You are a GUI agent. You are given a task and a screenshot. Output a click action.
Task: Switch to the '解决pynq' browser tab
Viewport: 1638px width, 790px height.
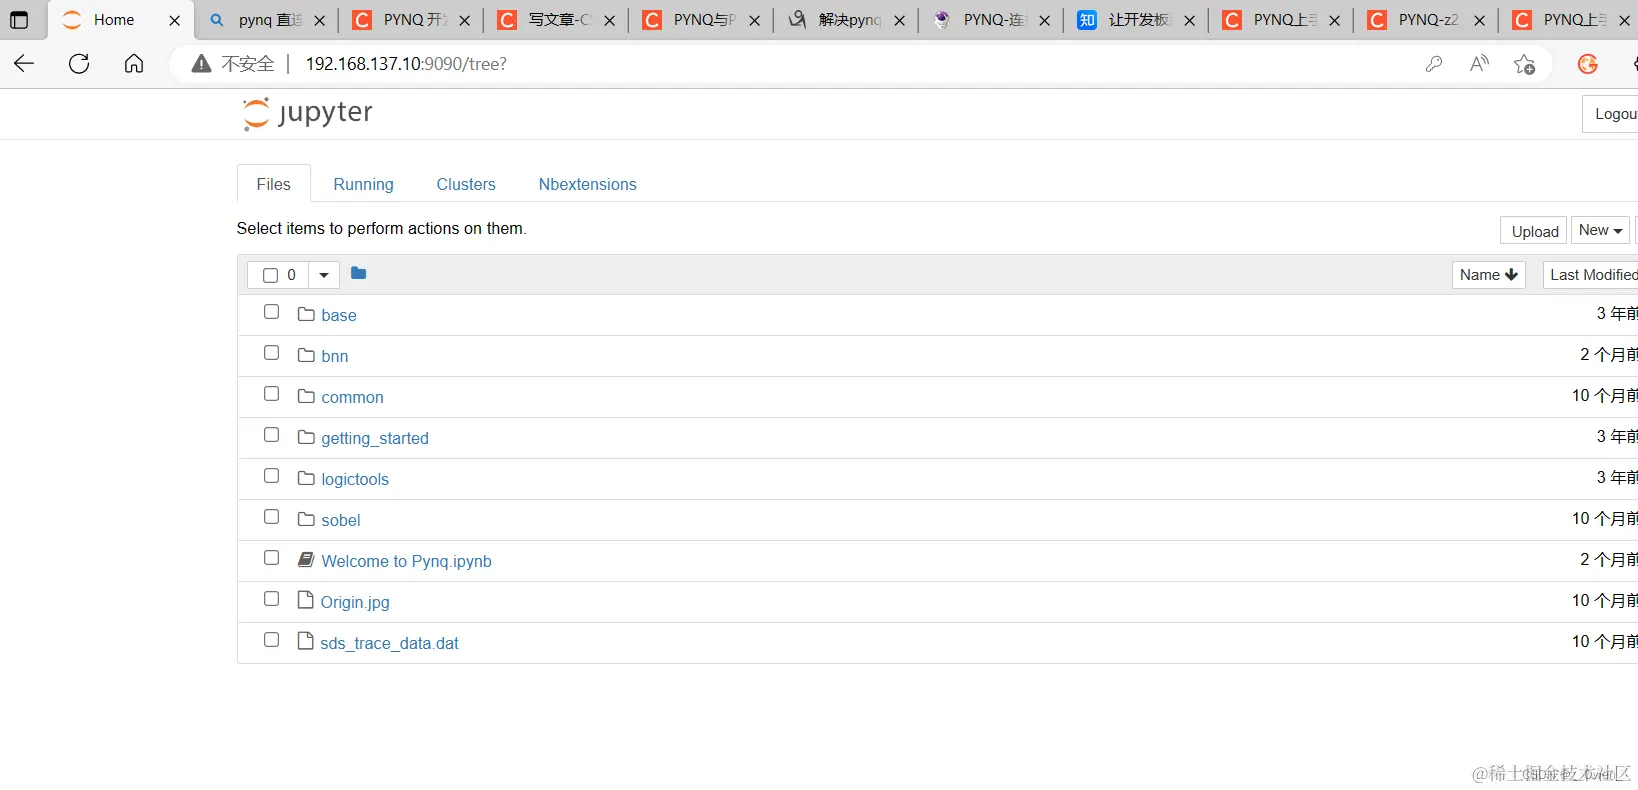(x=848, y=20)
